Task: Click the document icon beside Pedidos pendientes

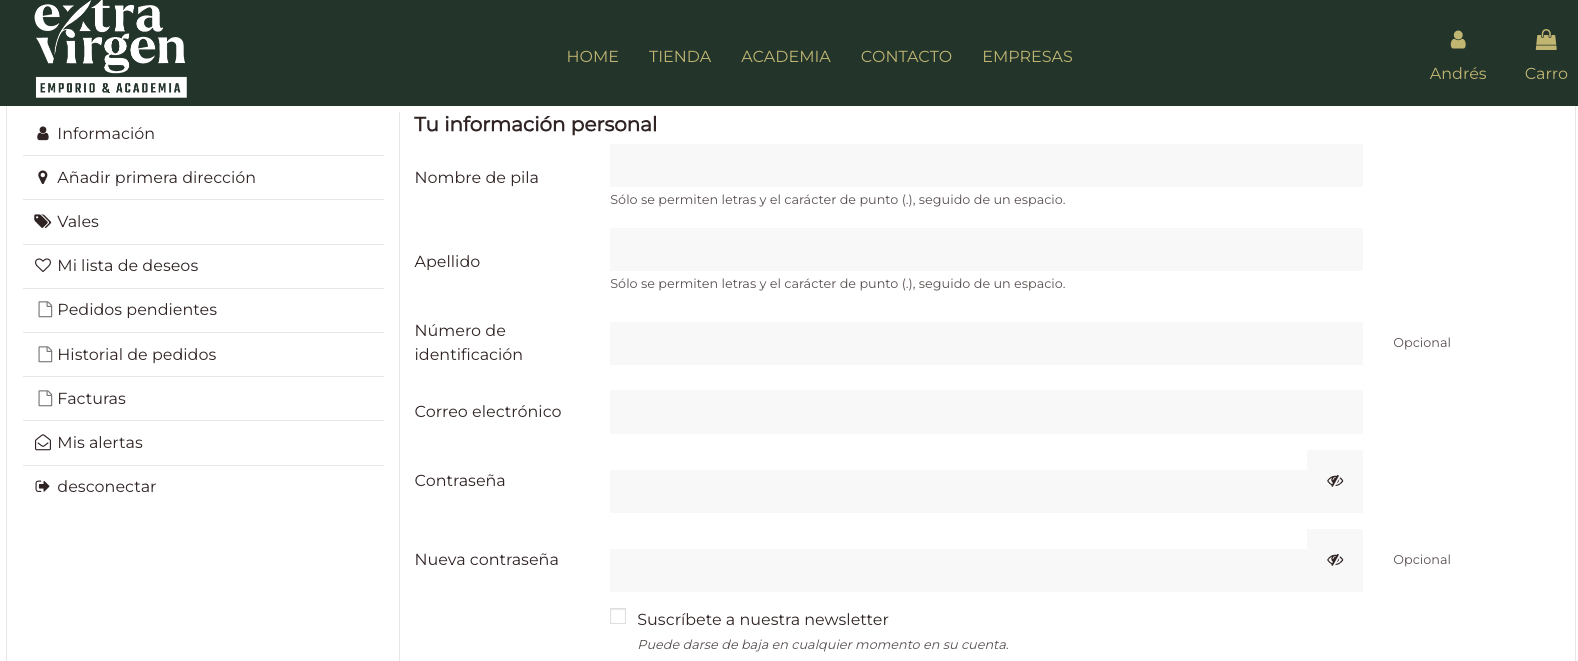Action: [x=44, y=309]
